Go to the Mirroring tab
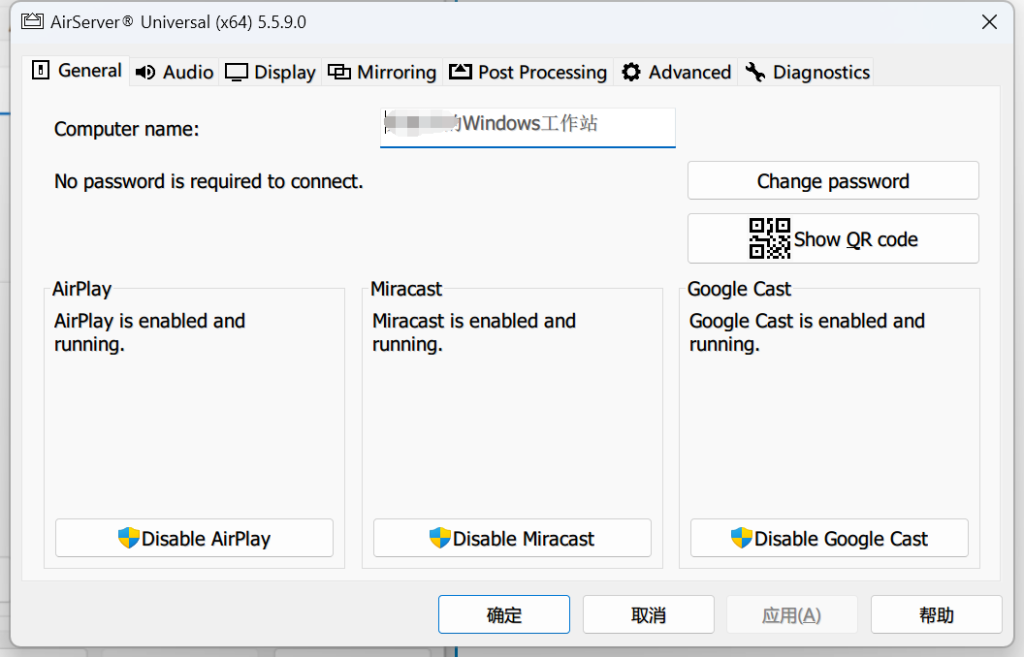Screen dimensions: 1024x657 pyautogui.click(x=382, y=72)
